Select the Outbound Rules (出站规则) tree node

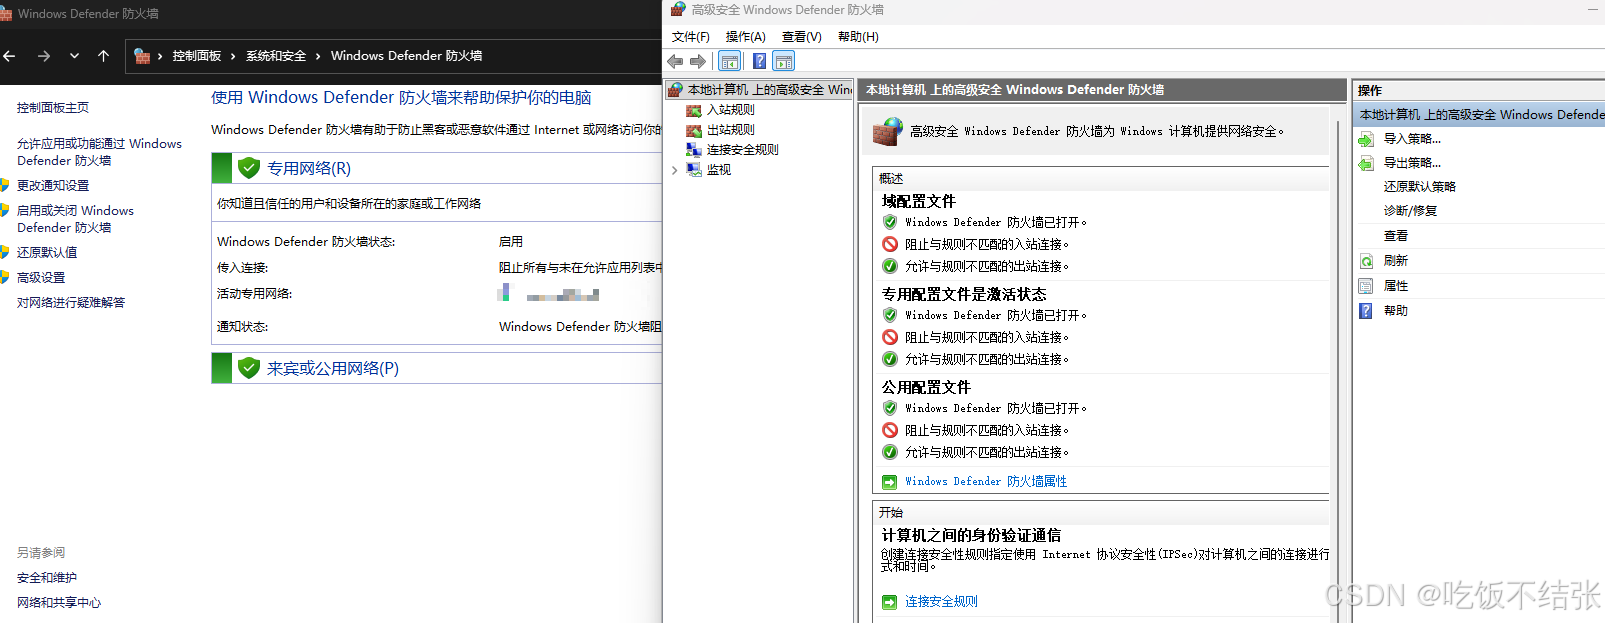[730, 130]
